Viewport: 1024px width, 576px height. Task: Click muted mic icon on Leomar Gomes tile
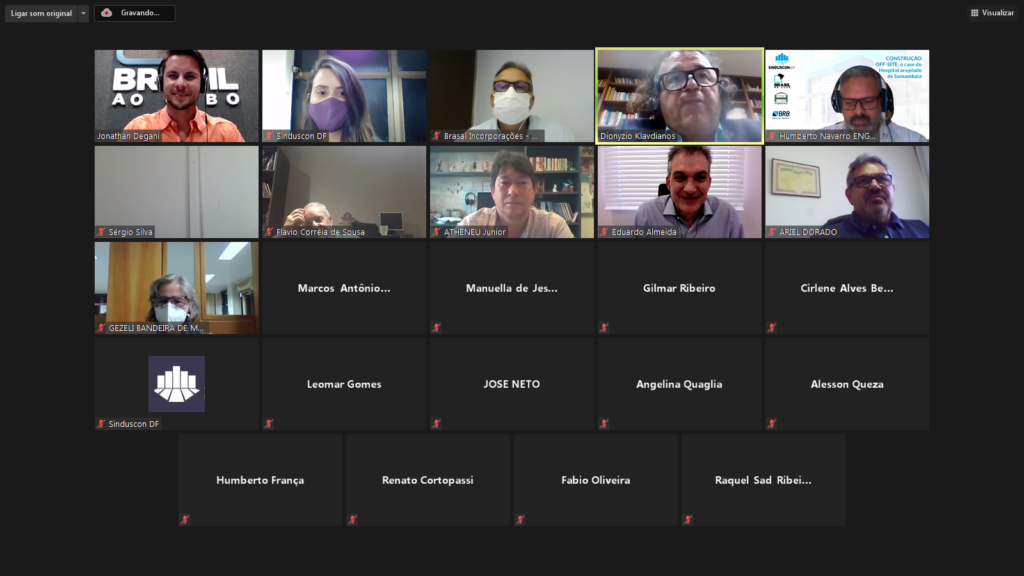coord(268,423)
